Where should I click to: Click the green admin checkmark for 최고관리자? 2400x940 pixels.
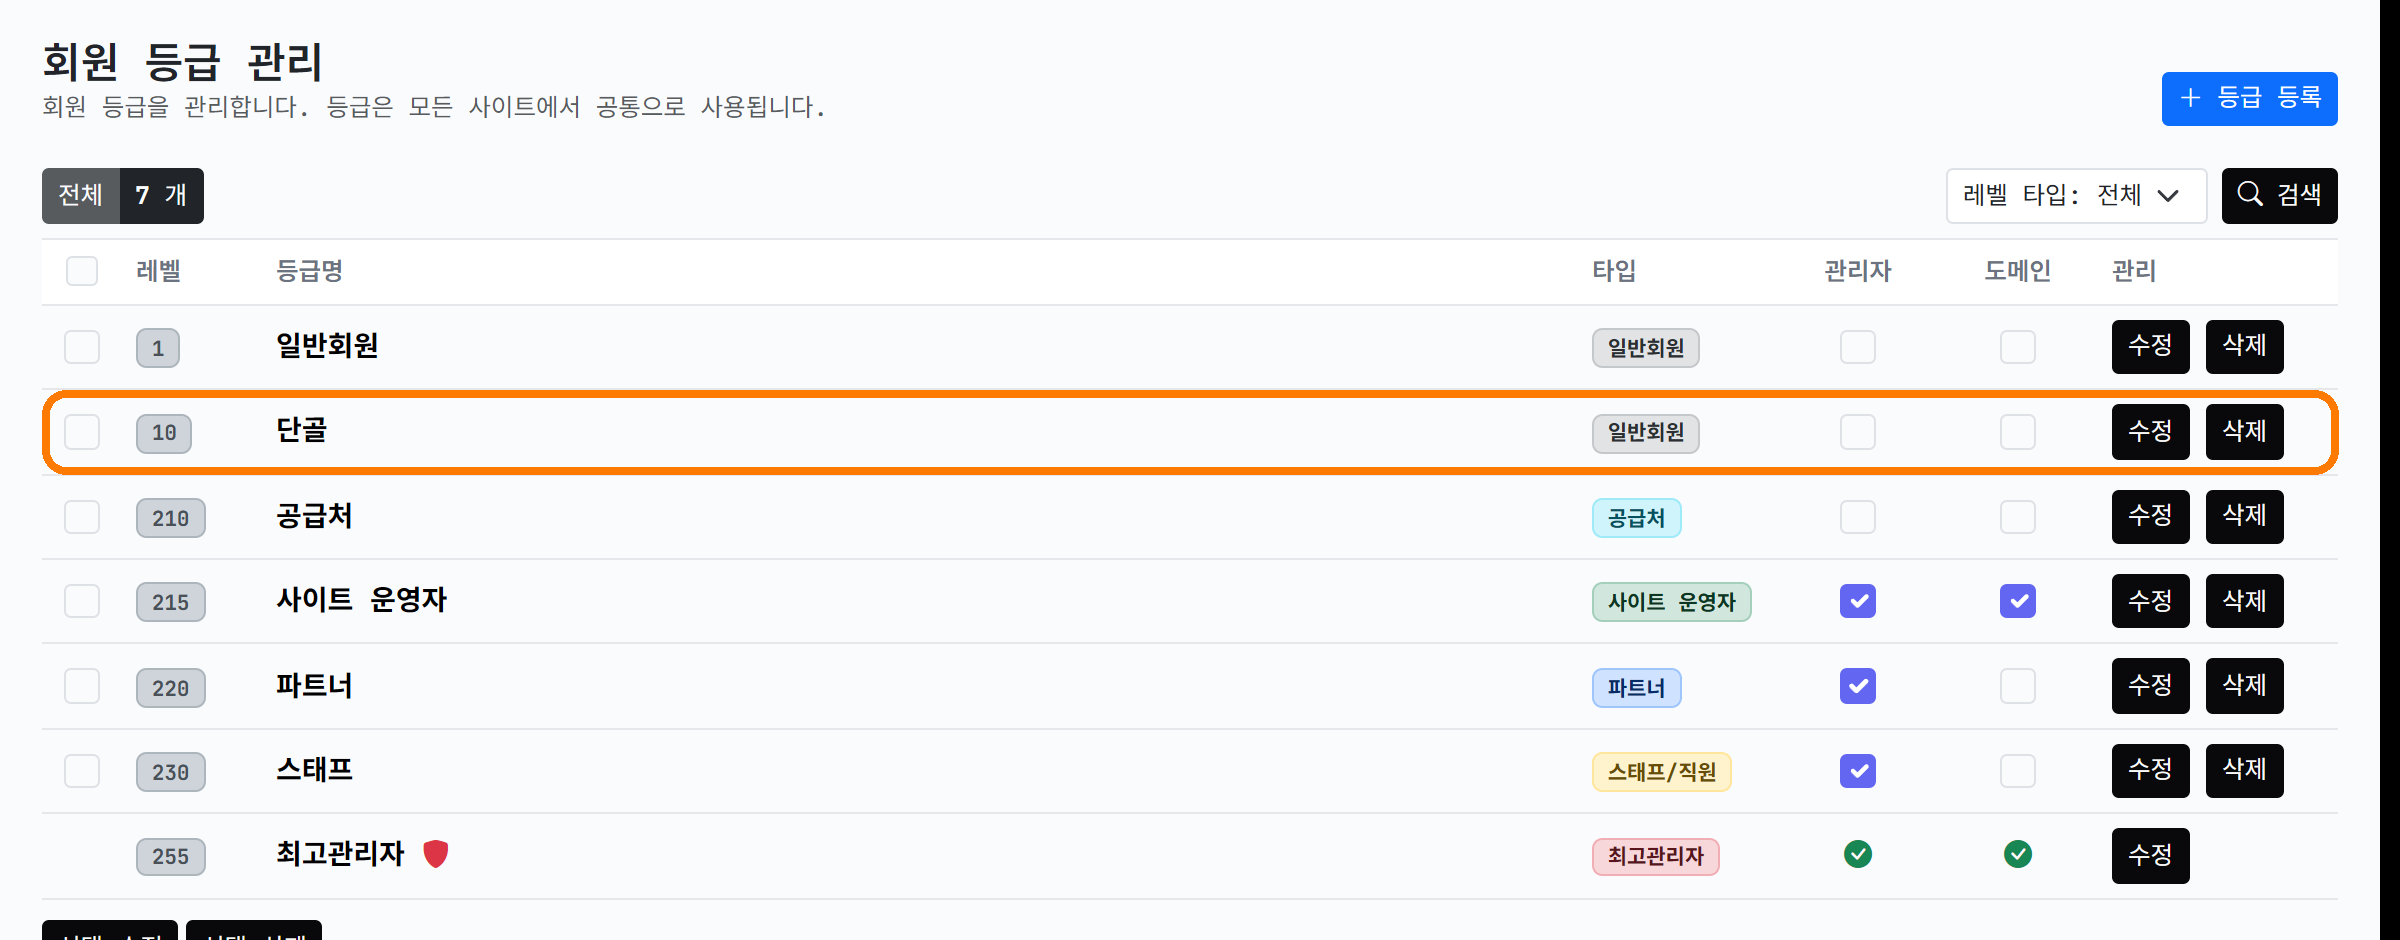click(x=1858, y=854)
